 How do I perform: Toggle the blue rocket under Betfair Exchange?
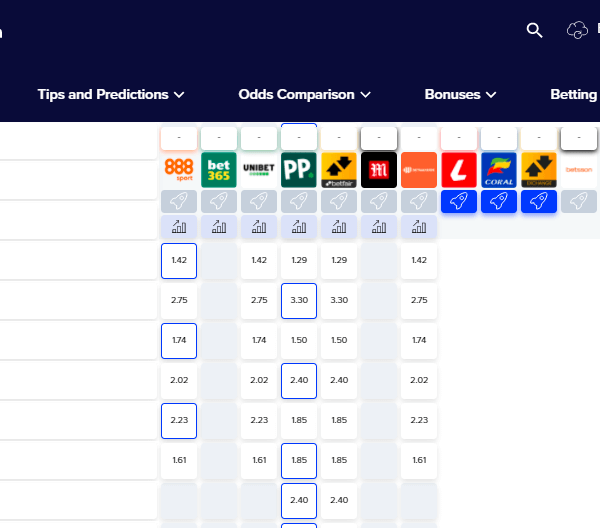pyautogui.click(x=539, y=201)
